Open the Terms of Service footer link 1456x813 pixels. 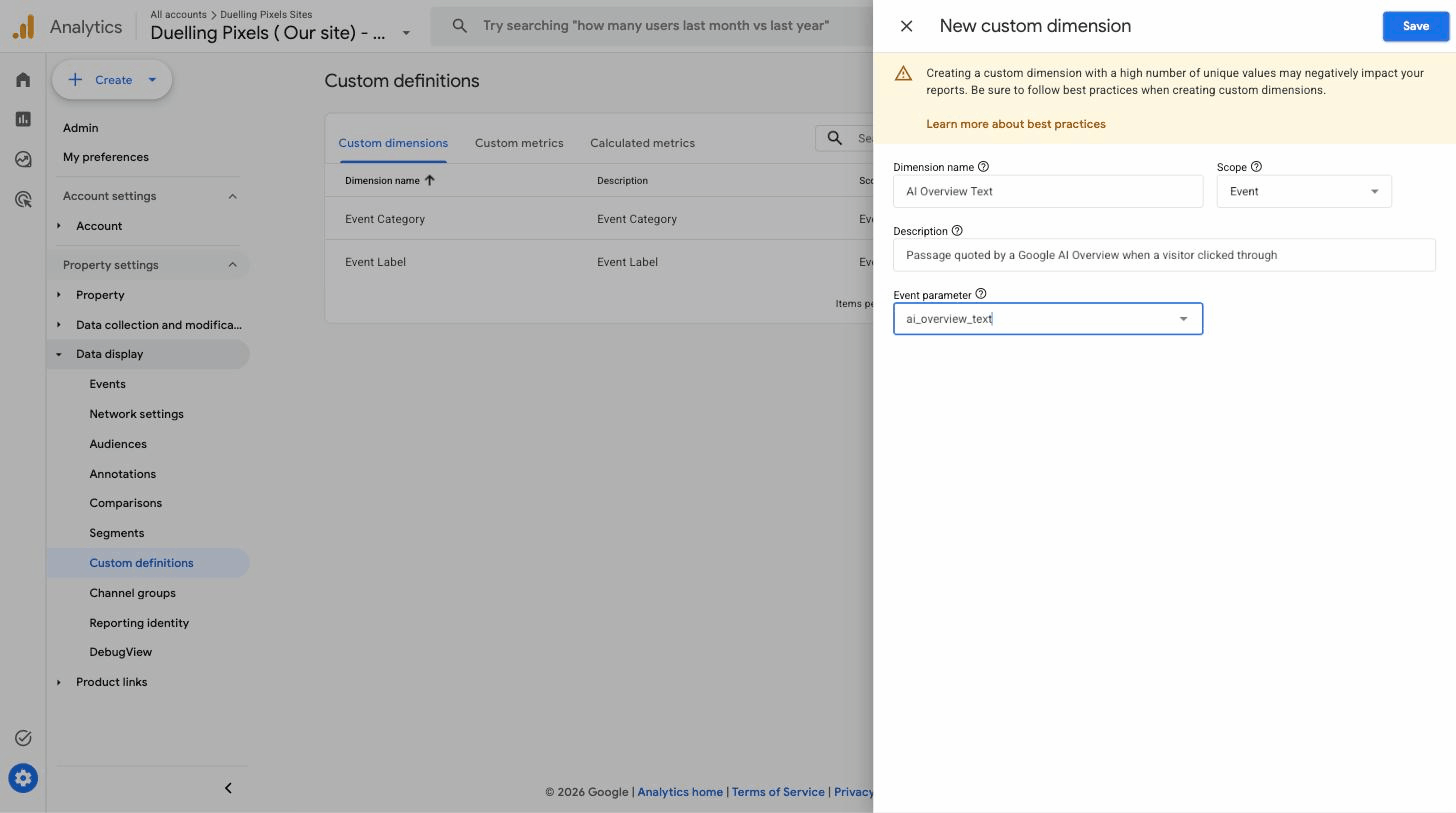click(778, 792)
